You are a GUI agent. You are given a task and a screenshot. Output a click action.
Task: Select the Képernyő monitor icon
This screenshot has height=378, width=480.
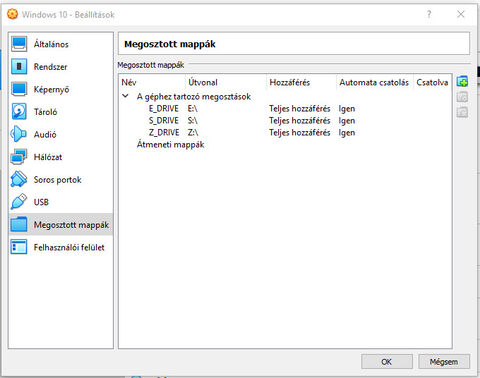click(19, 89)
